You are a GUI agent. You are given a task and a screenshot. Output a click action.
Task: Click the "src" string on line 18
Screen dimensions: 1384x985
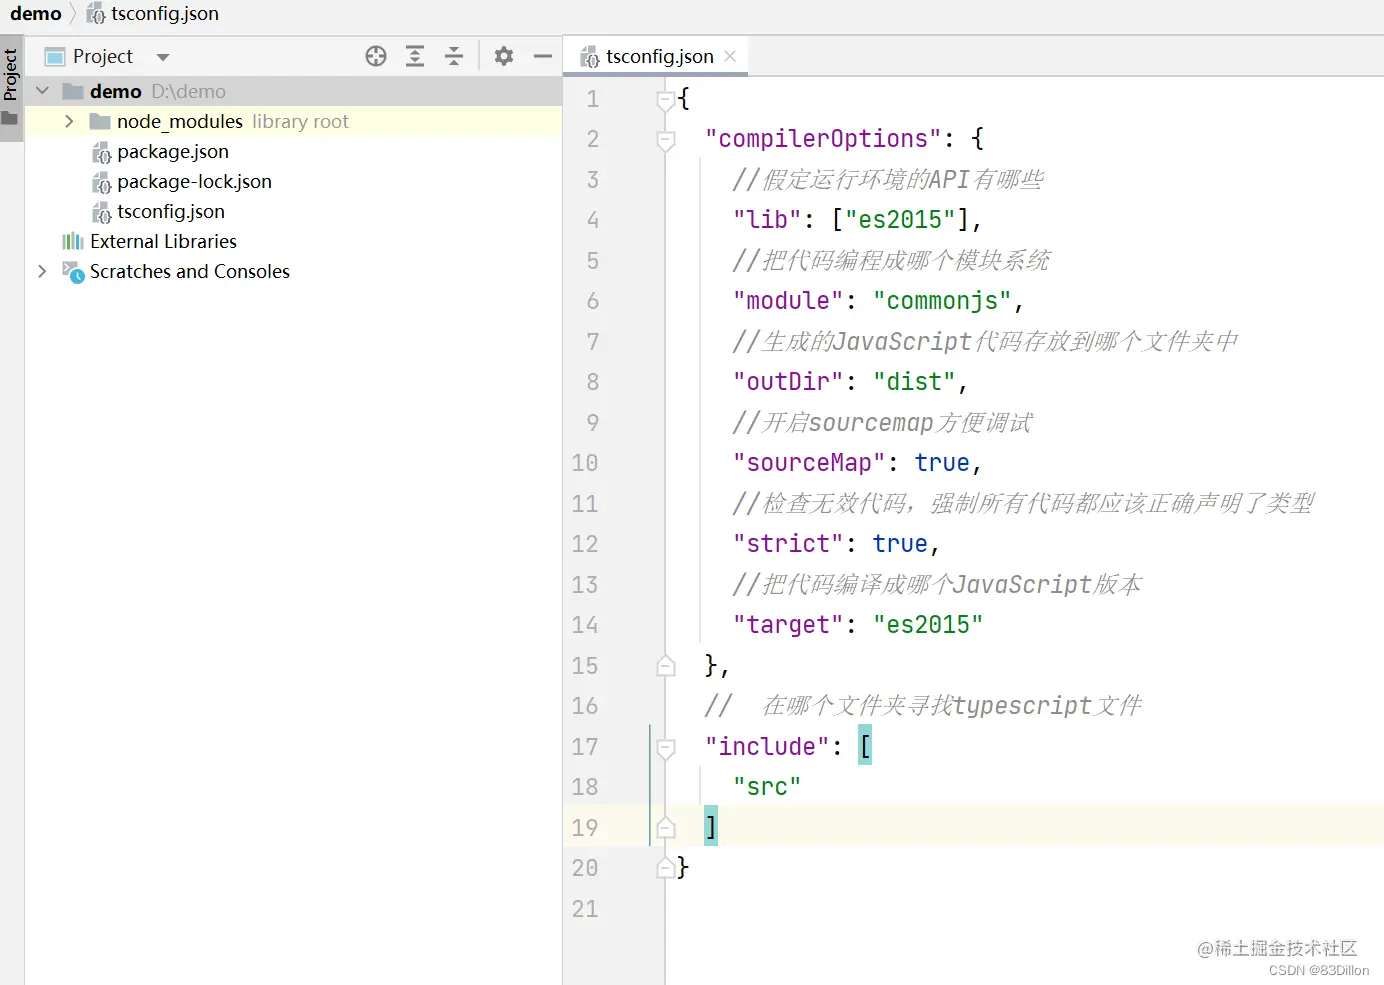767,787
